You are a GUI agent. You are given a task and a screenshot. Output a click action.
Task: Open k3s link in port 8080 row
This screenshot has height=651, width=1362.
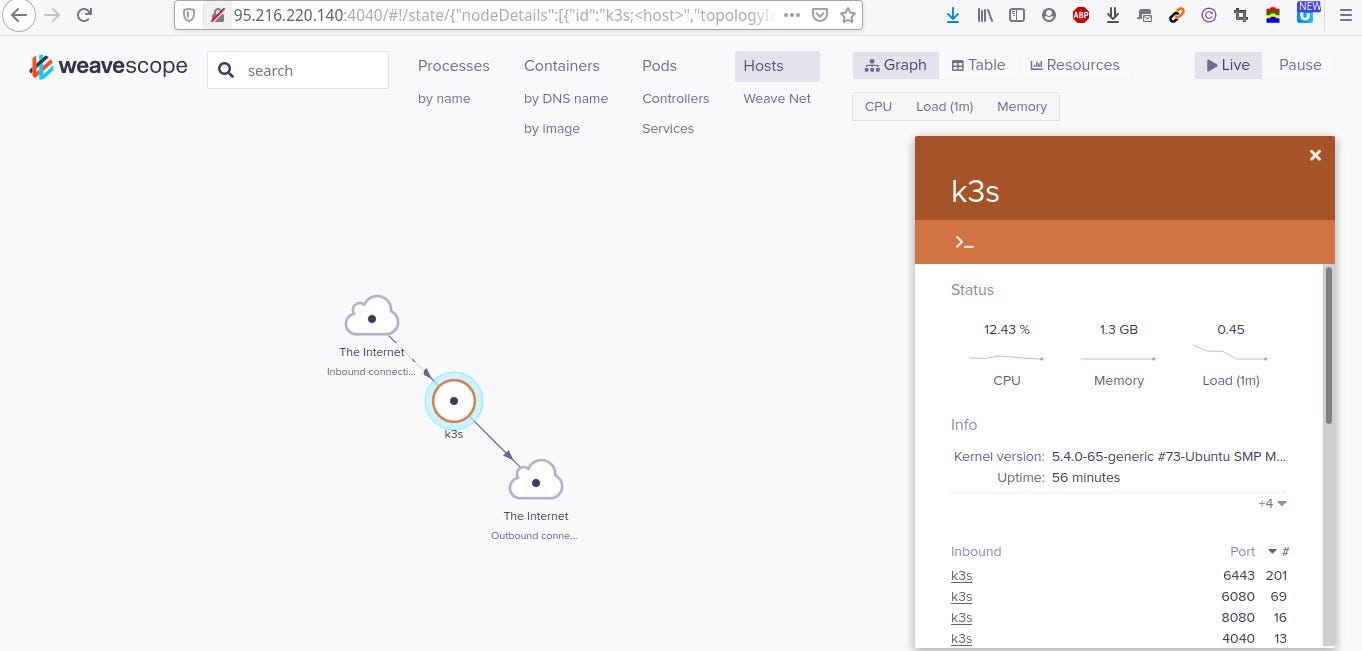[961, 617]
